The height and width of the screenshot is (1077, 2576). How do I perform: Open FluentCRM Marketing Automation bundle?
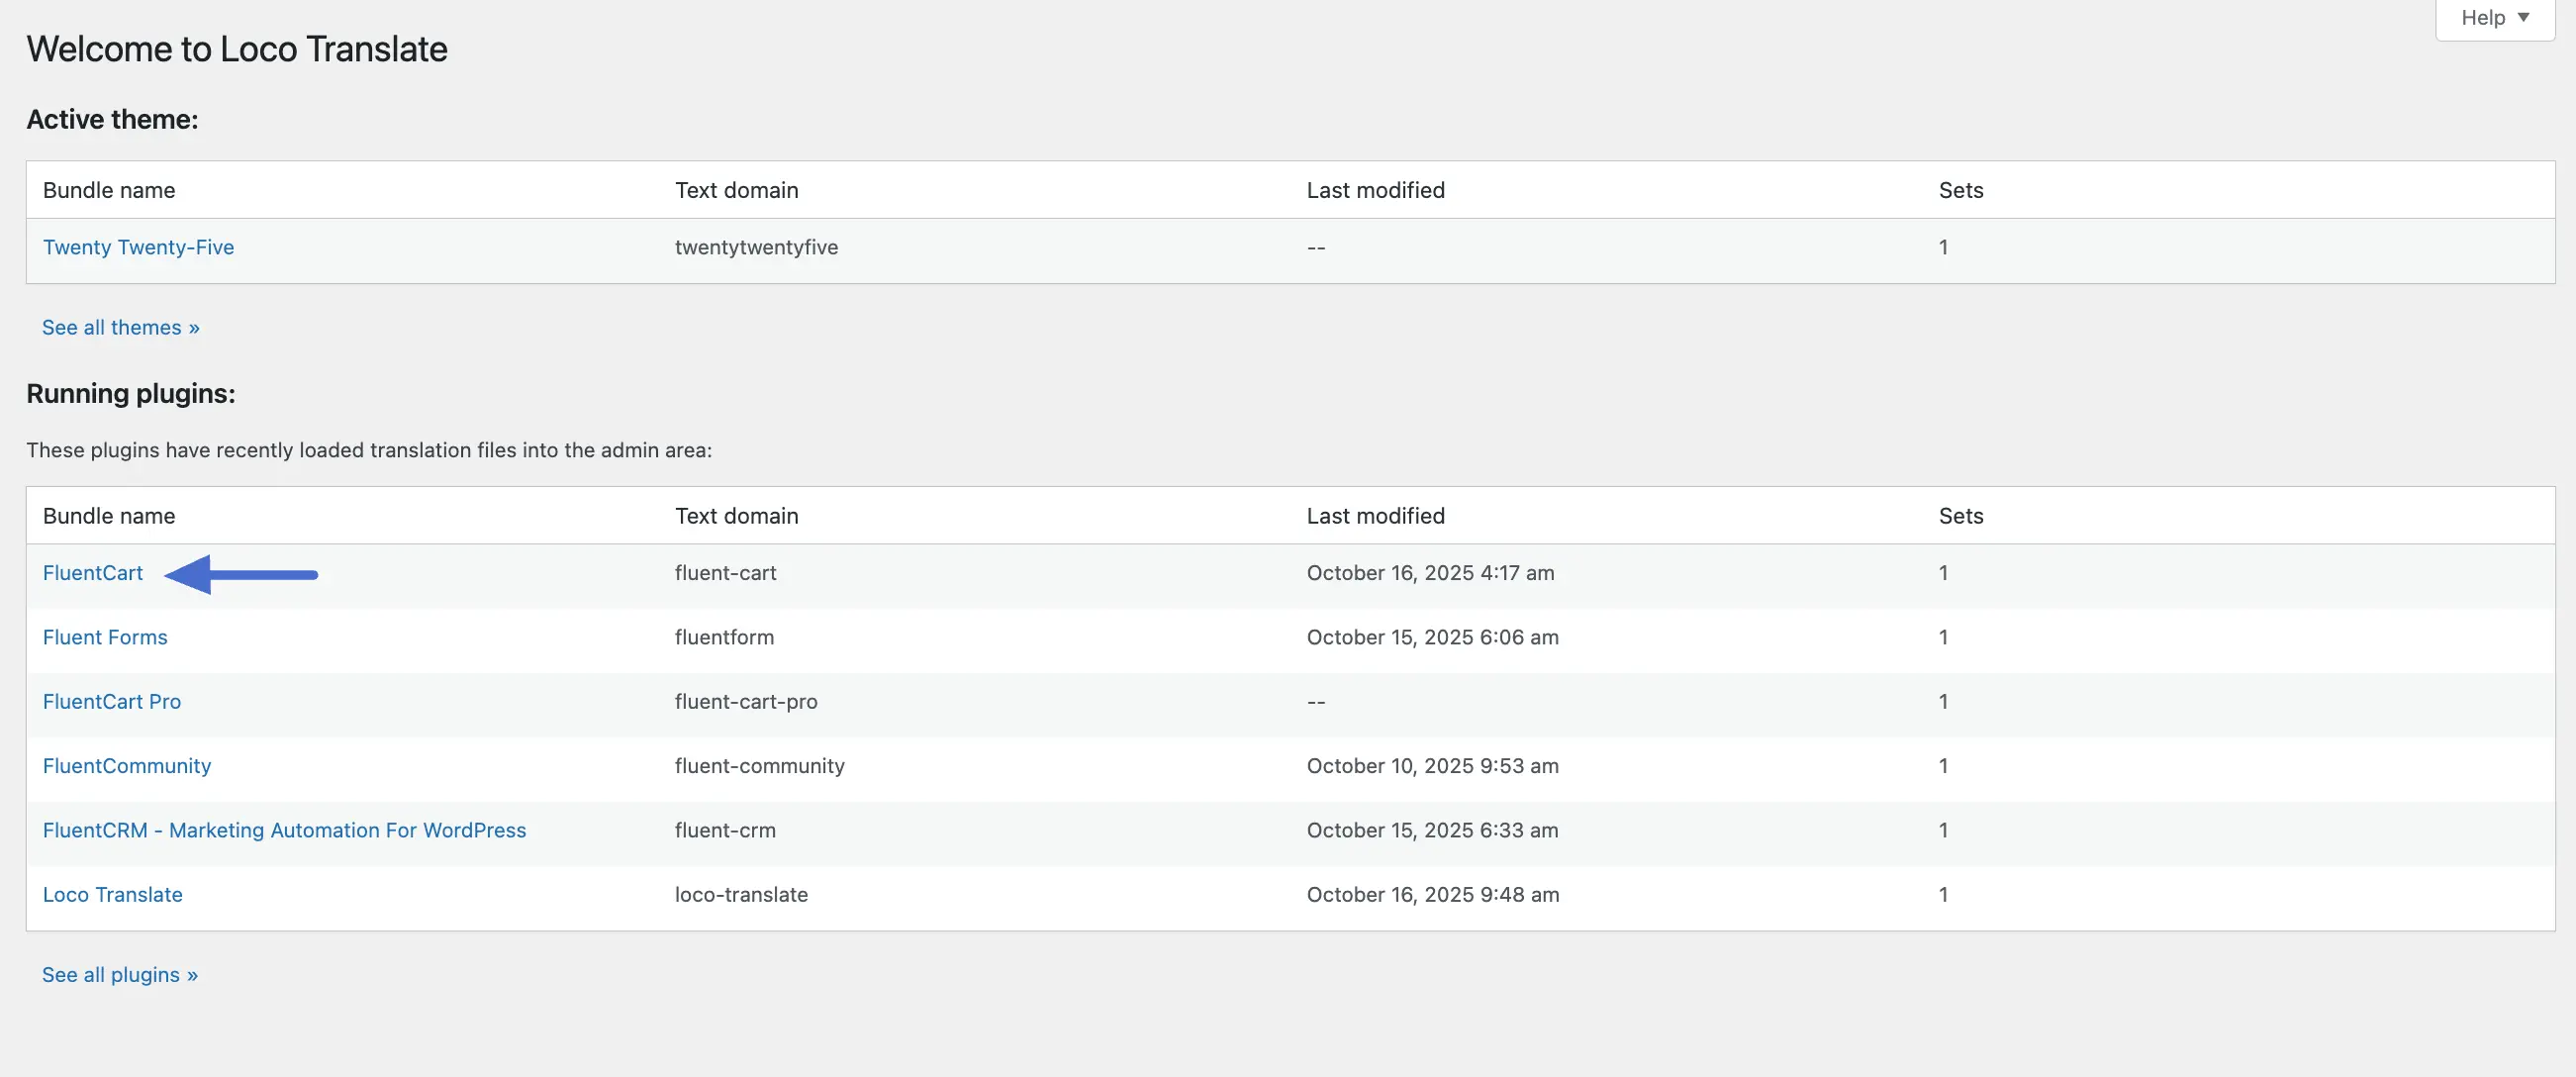284,830
